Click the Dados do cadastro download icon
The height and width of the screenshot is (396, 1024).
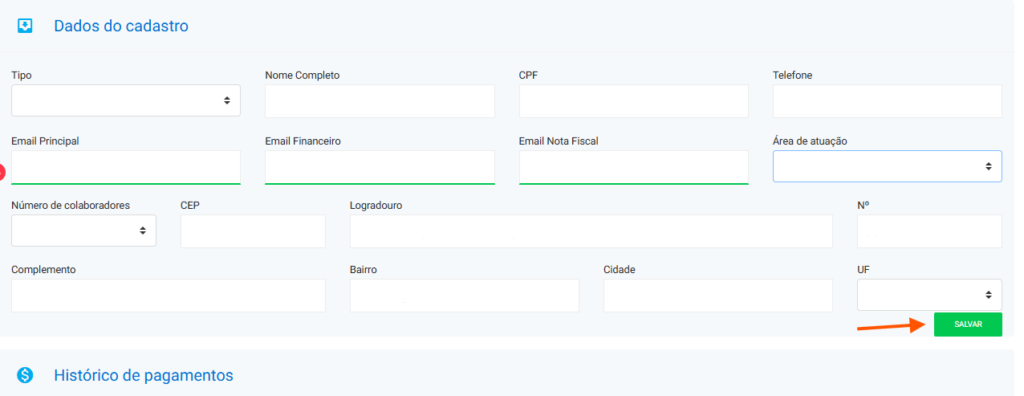pyautogui.click(x=25, y=26)
